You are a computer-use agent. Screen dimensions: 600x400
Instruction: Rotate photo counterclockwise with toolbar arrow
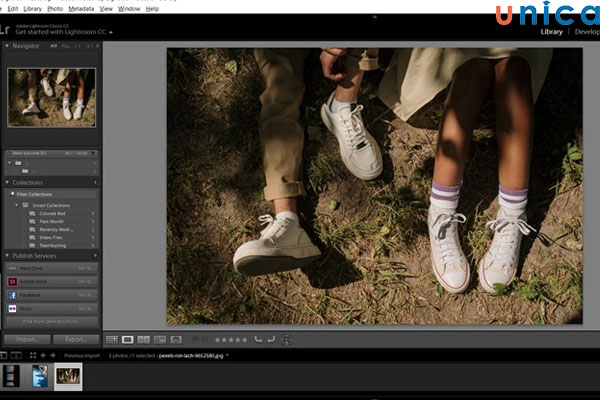[x=257, y=340]
